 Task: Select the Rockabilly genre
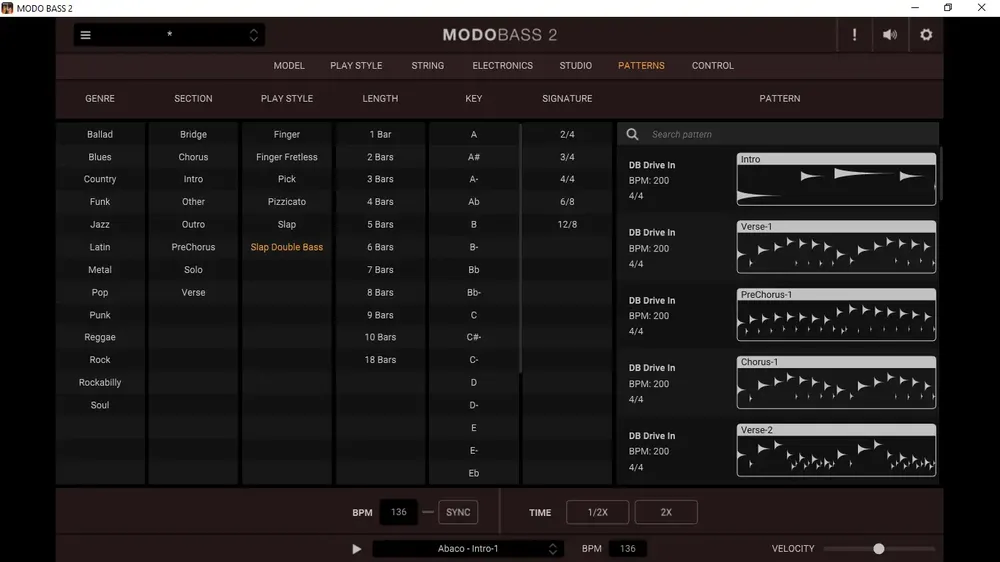click(100, 382)
